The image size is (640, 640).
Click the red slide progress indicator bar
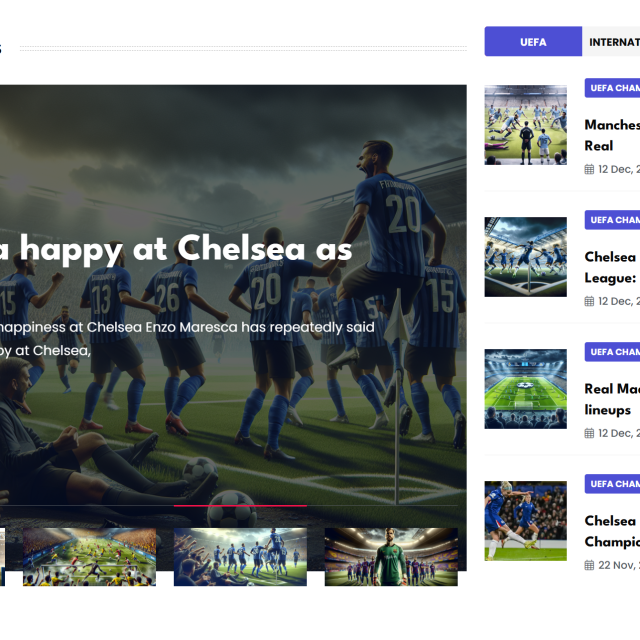pos(240,506)
